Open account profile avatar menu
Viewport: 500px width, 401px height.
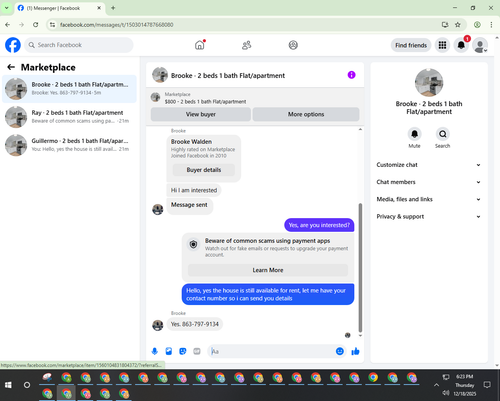[480, 45]
